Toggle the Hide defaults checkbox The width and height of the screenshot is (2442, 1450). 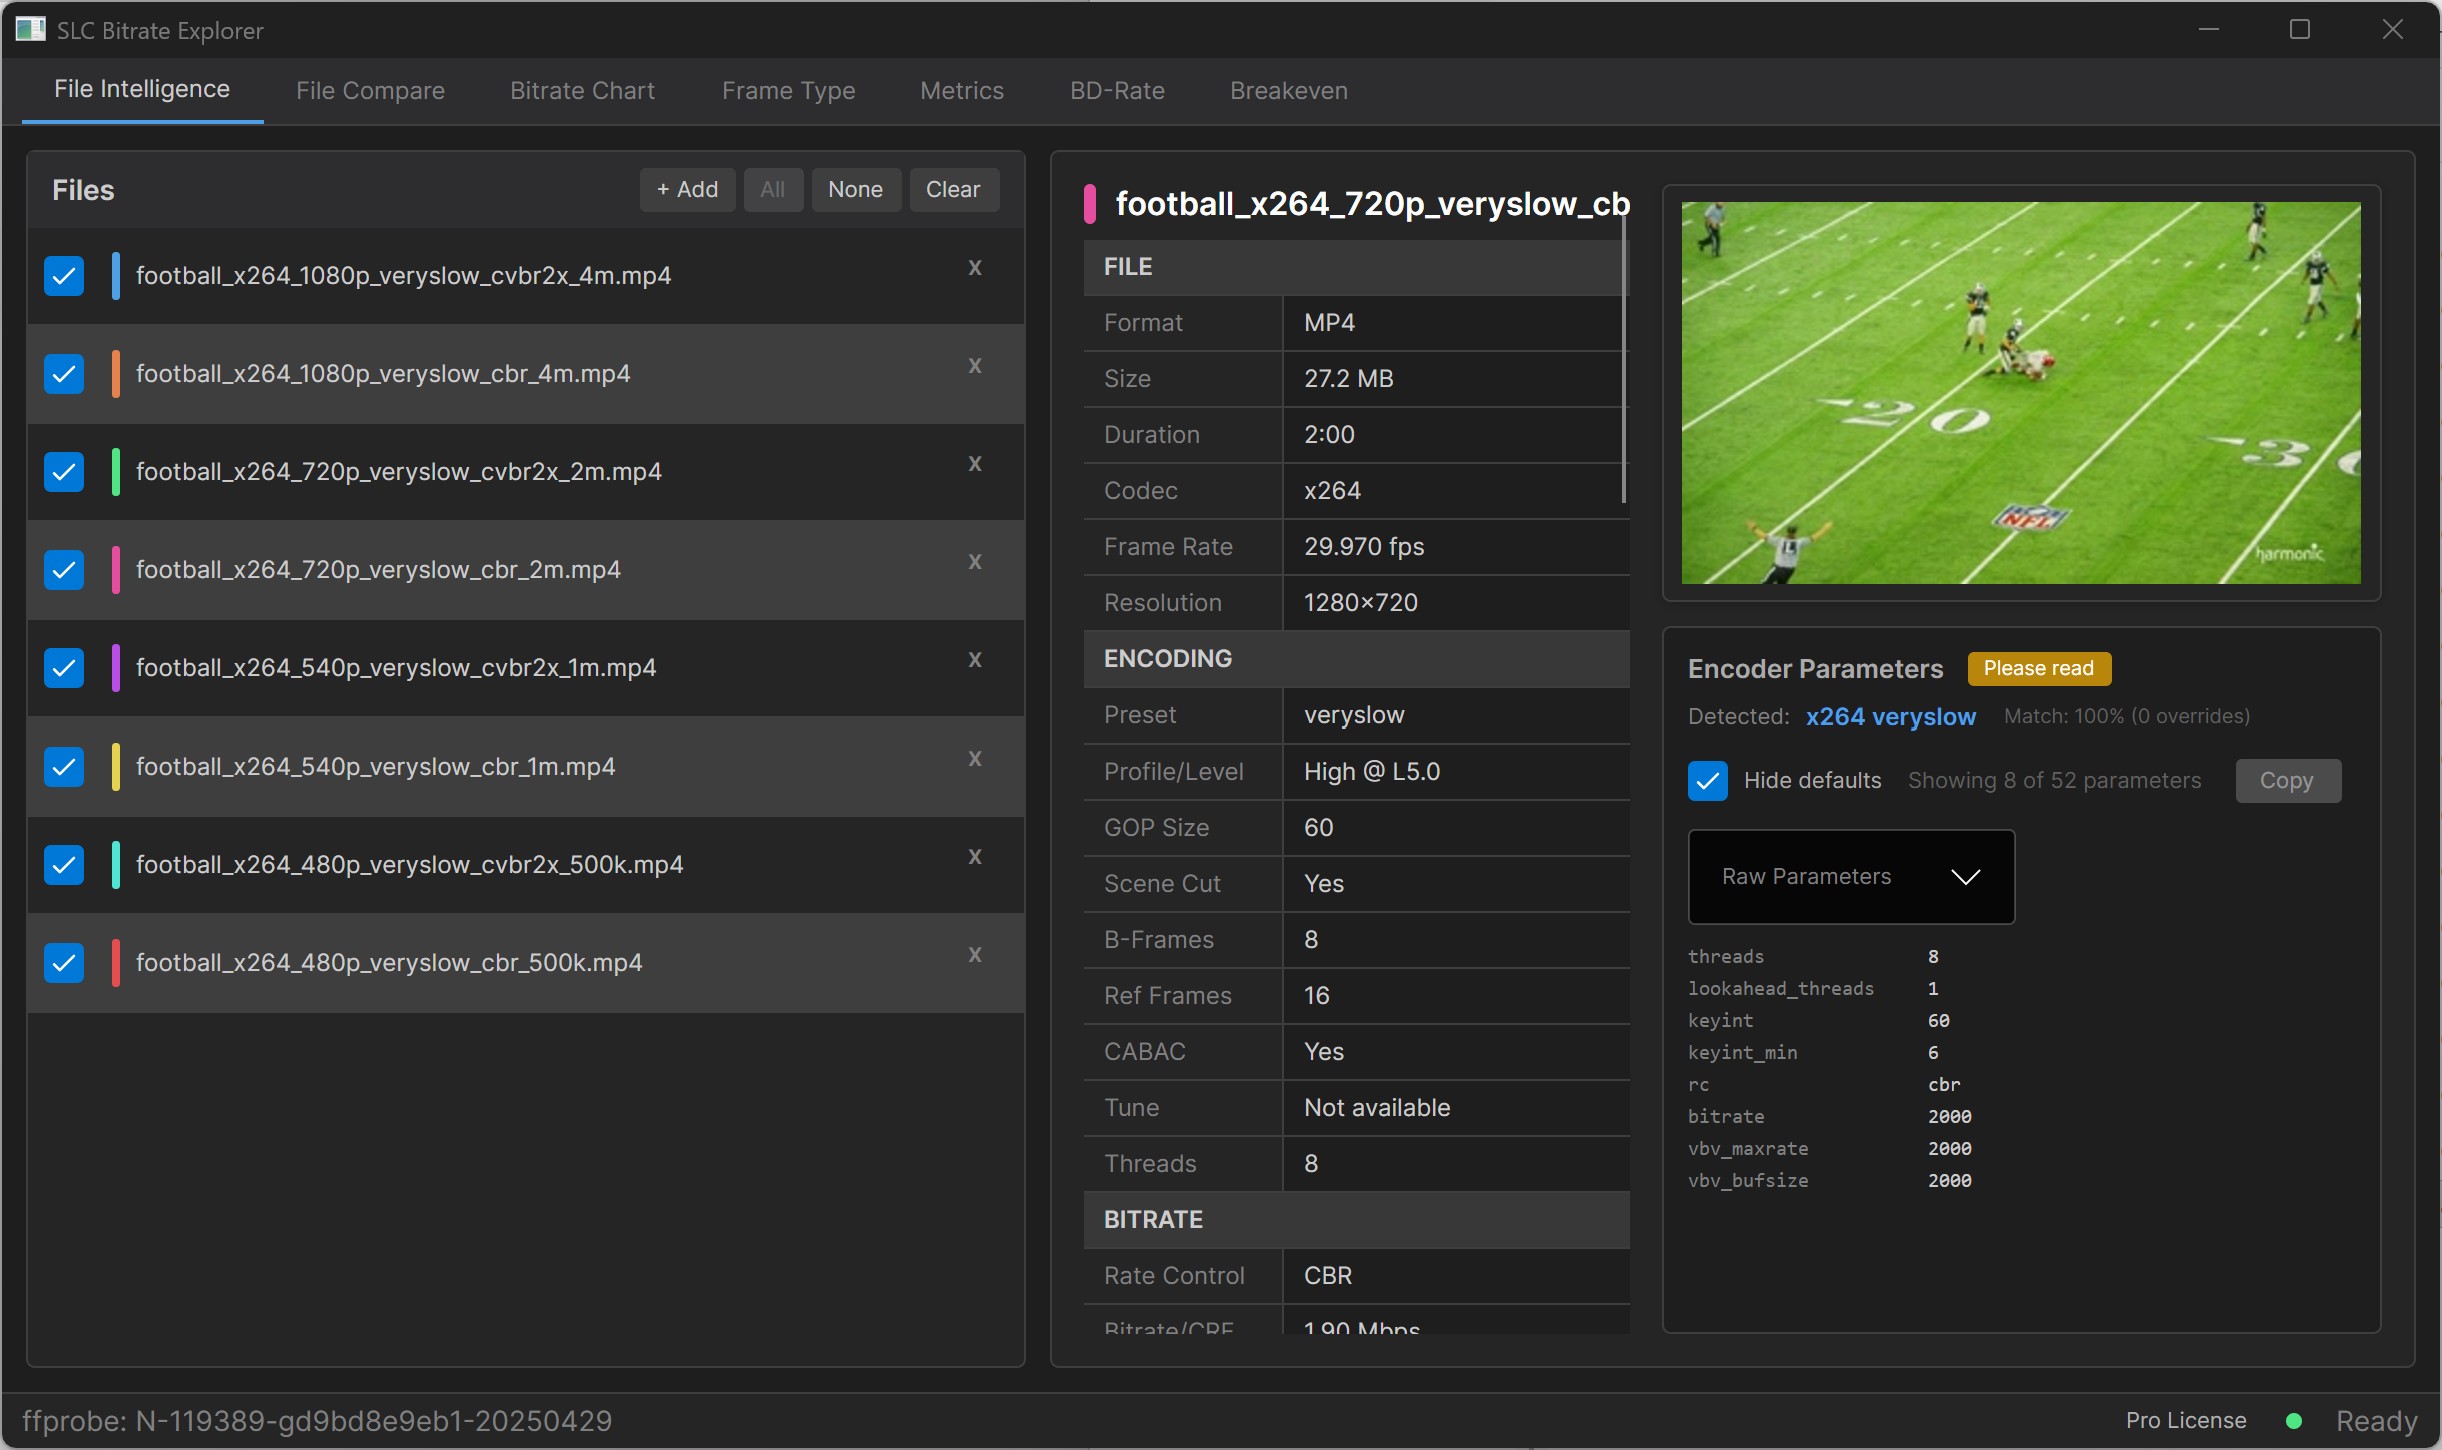[x=1708, y=781]
